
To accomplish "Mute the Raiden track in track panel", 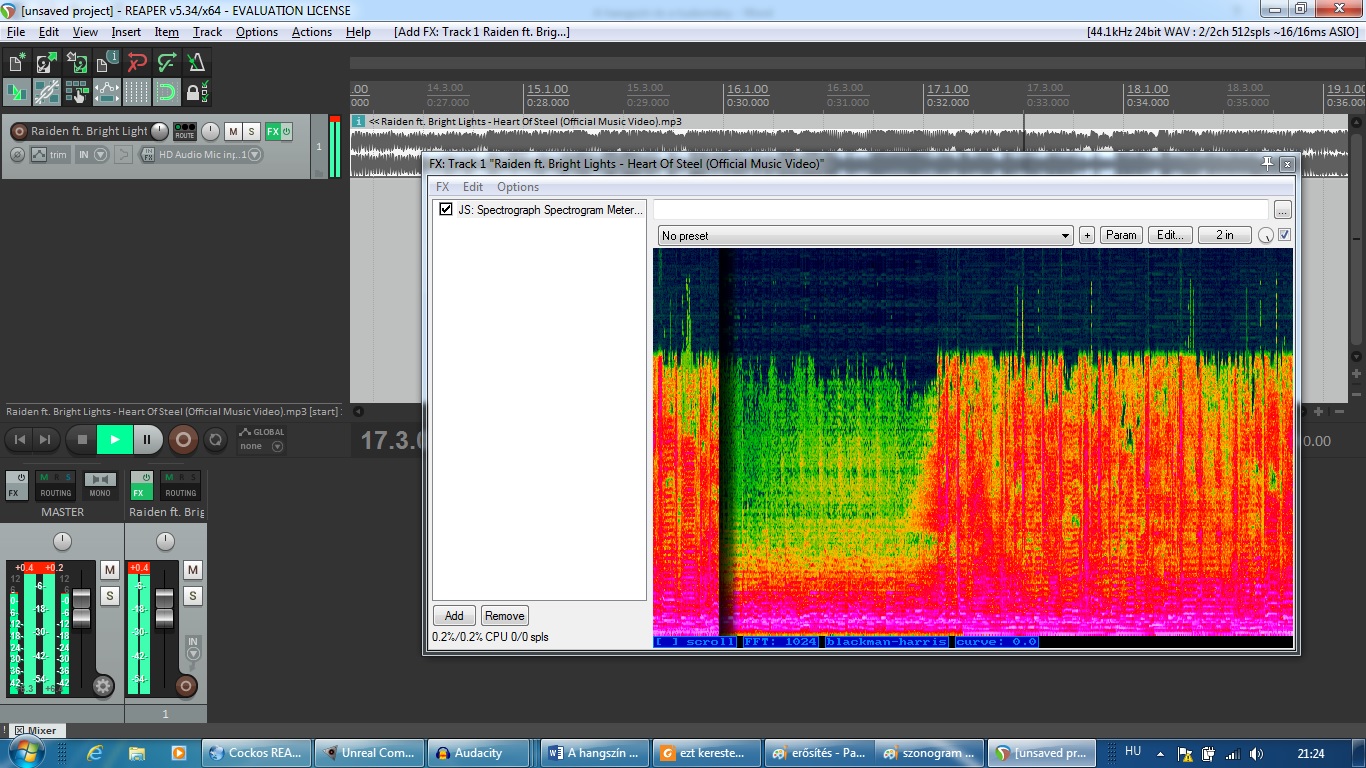I will tap(232, 131).
